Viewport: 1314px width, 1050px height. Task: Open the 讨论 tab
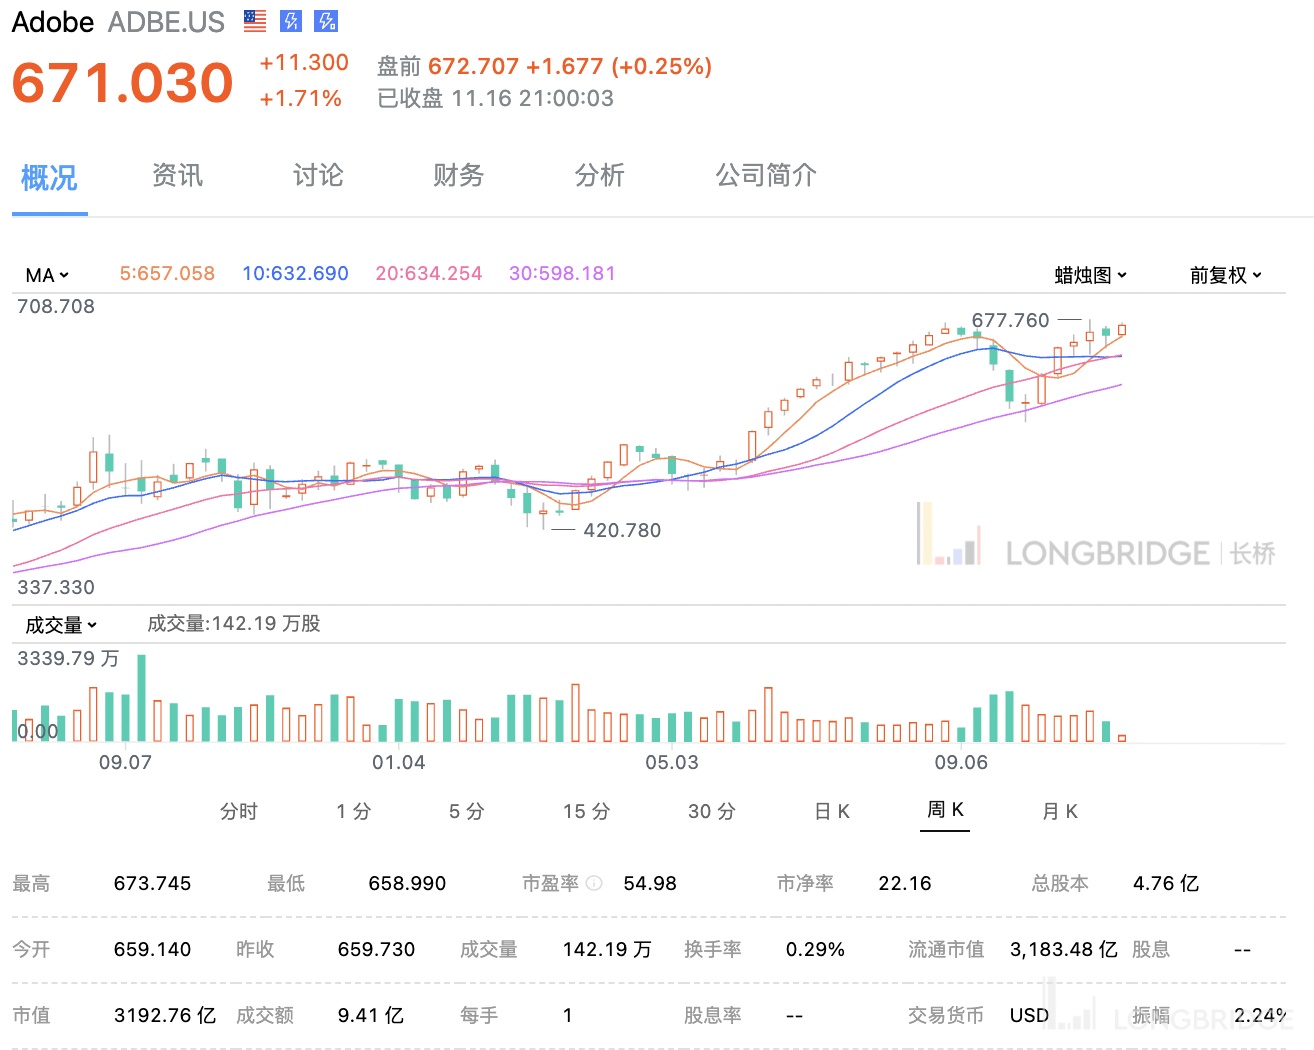coord(318,176)
